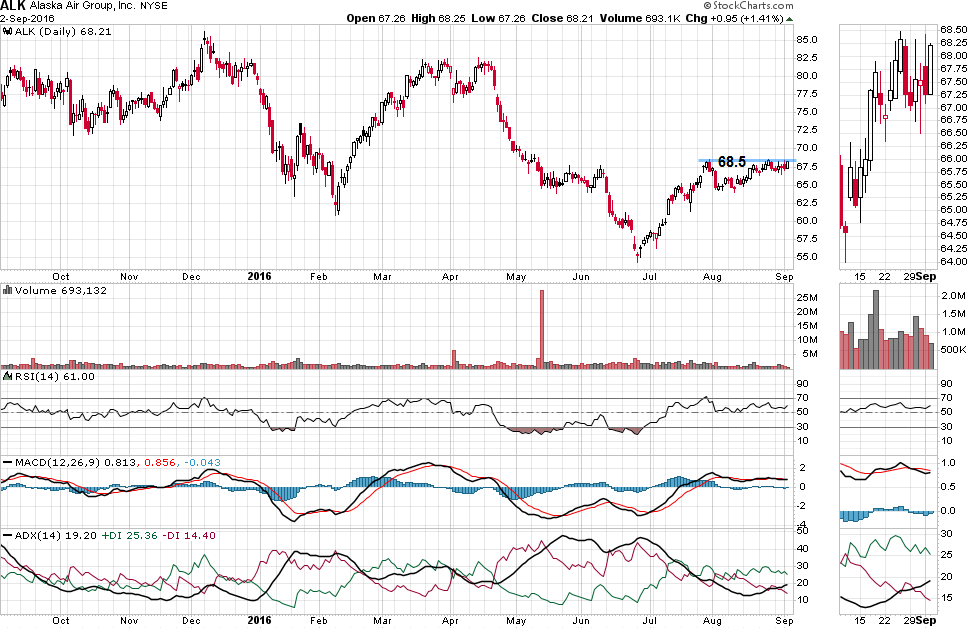
Task: Click the blue -0.043 MACD histogram value
Action: (x=202, y=462)
